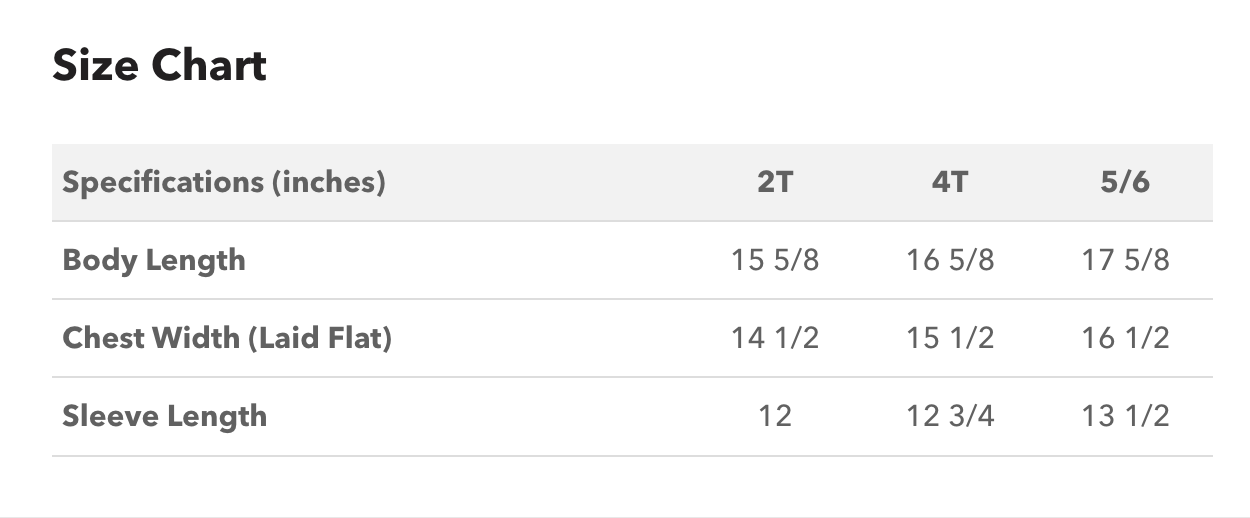Viewport: 1250px width, 518px height.
Task: Select the Chest Width (Laid Flat) label
Action: point(227,338)
